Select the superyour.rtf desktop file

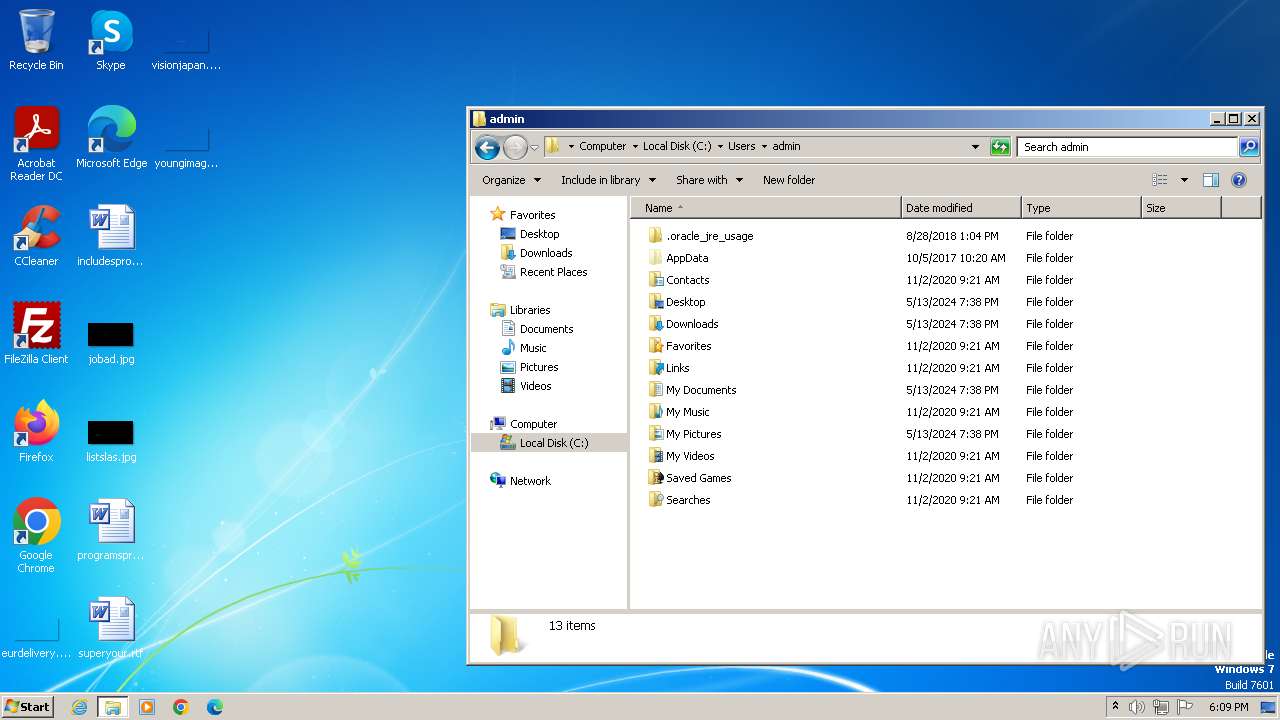tap(111, 627)
